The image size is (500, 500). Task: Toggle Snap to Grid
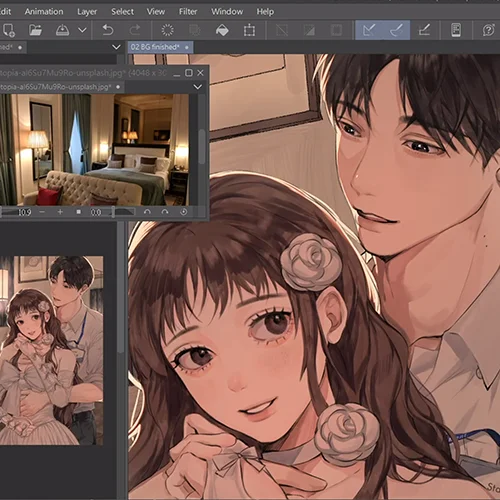424,30
